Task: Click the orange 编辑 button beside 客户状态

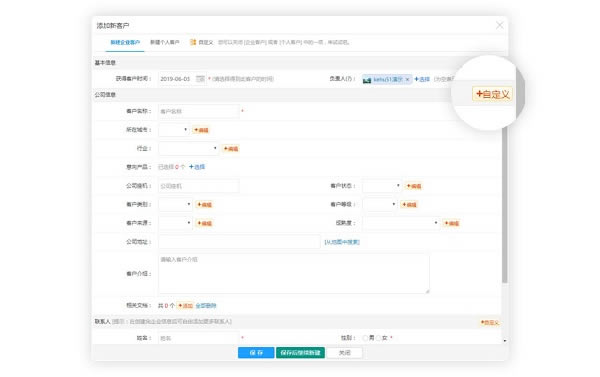Action: click(414, 186)
